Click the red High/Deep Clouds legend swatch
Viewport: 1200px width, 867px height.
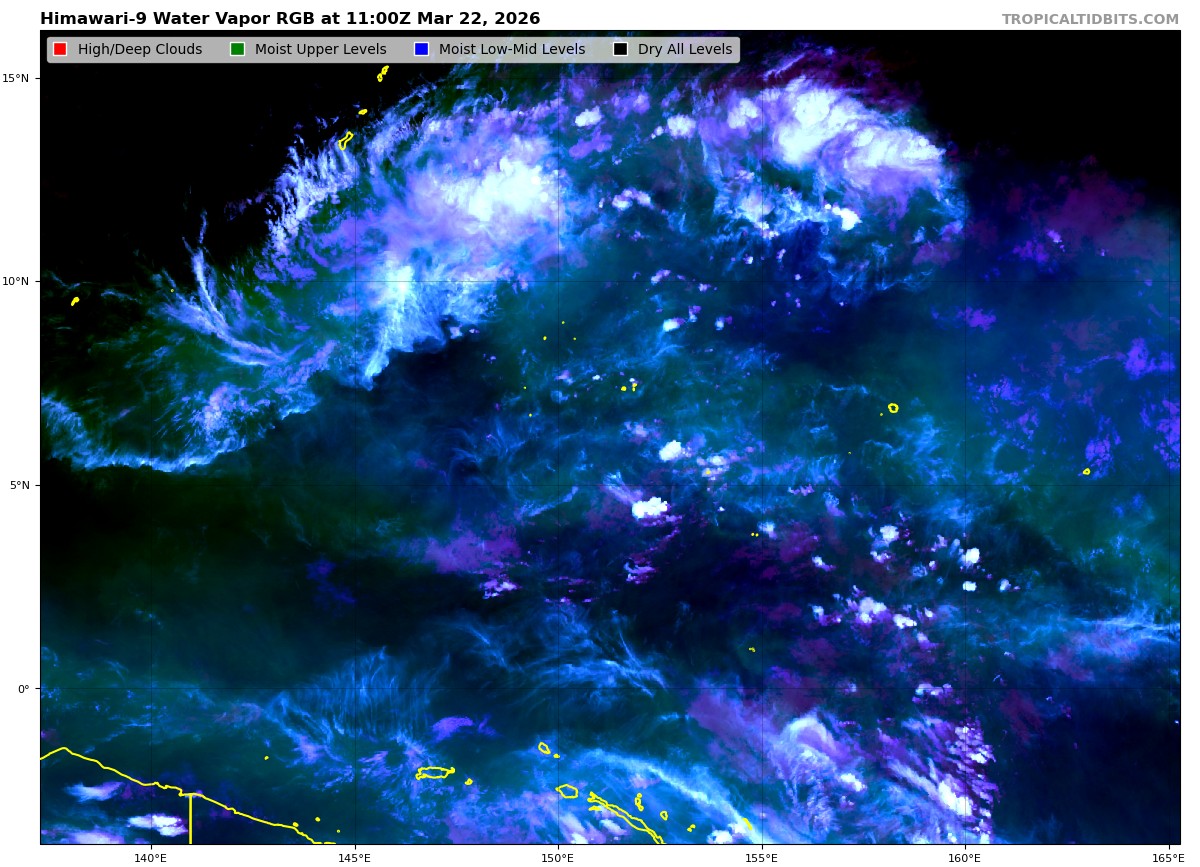(x=60, y=50)
